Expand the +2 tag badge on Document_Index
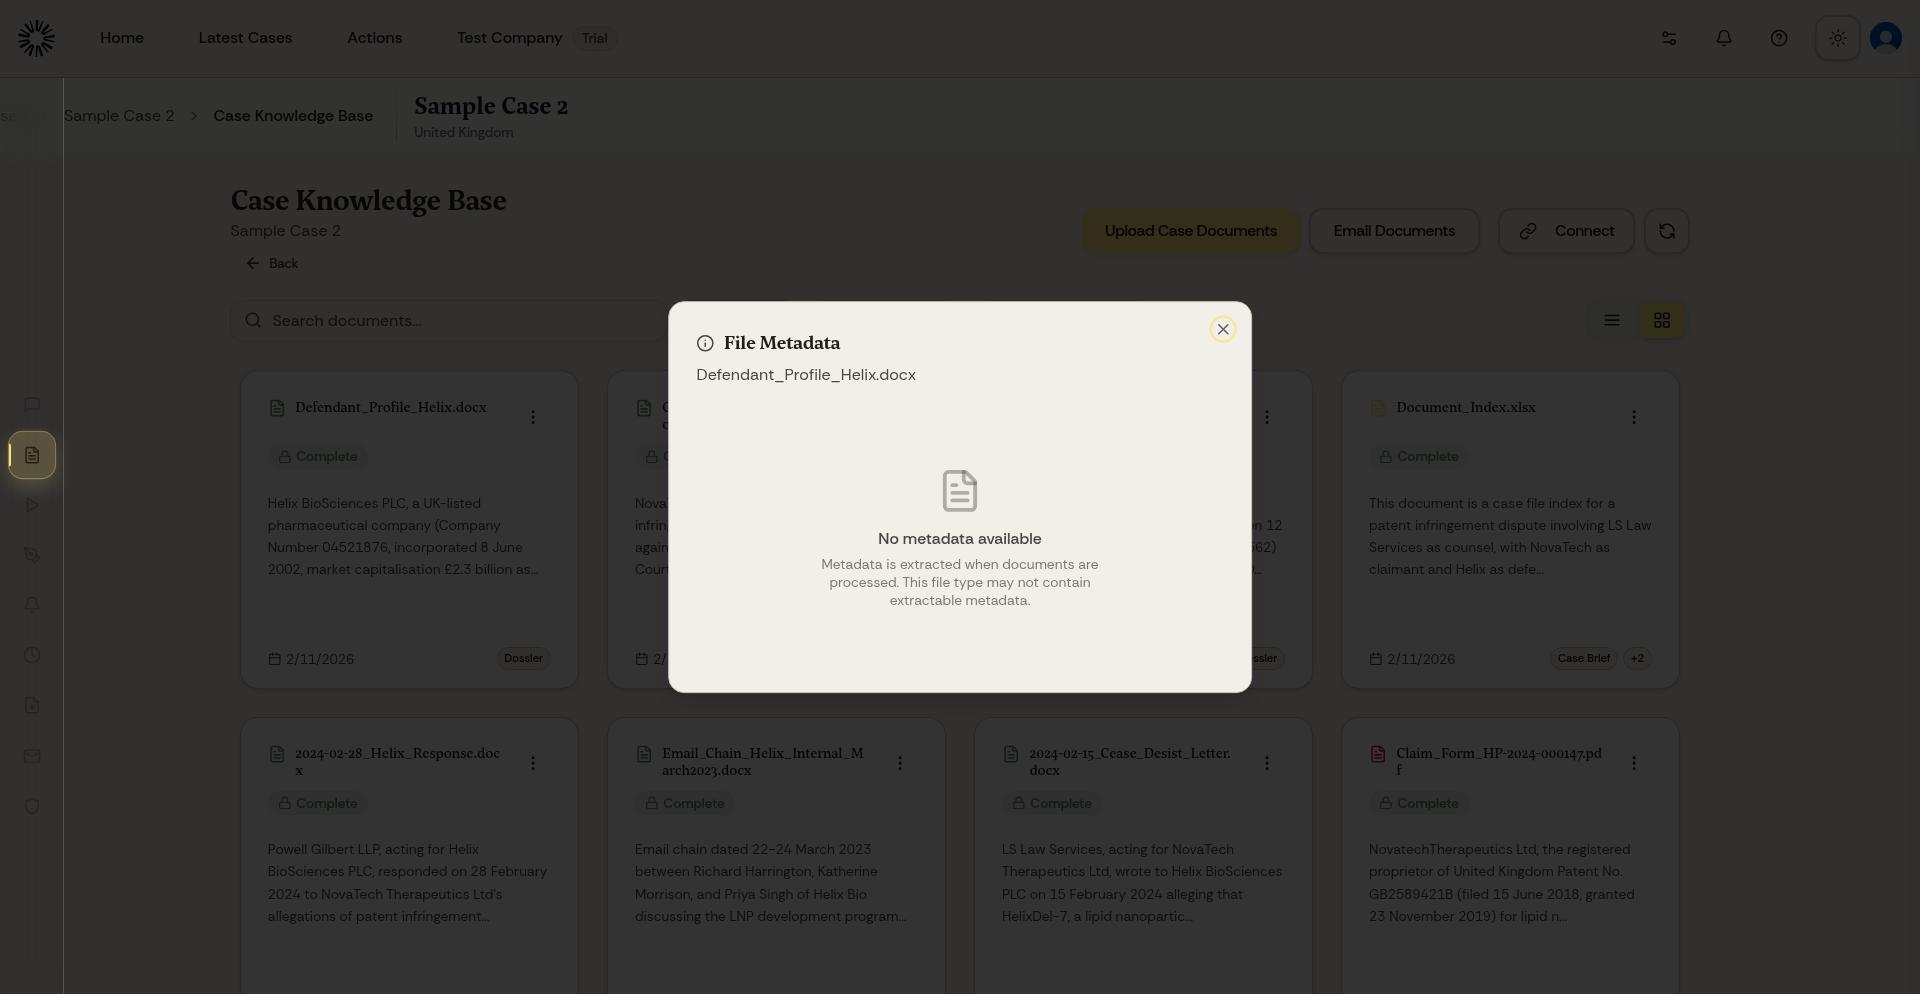The height and width of the screenshot is (994, 1920). click(x=1638, y=659)
